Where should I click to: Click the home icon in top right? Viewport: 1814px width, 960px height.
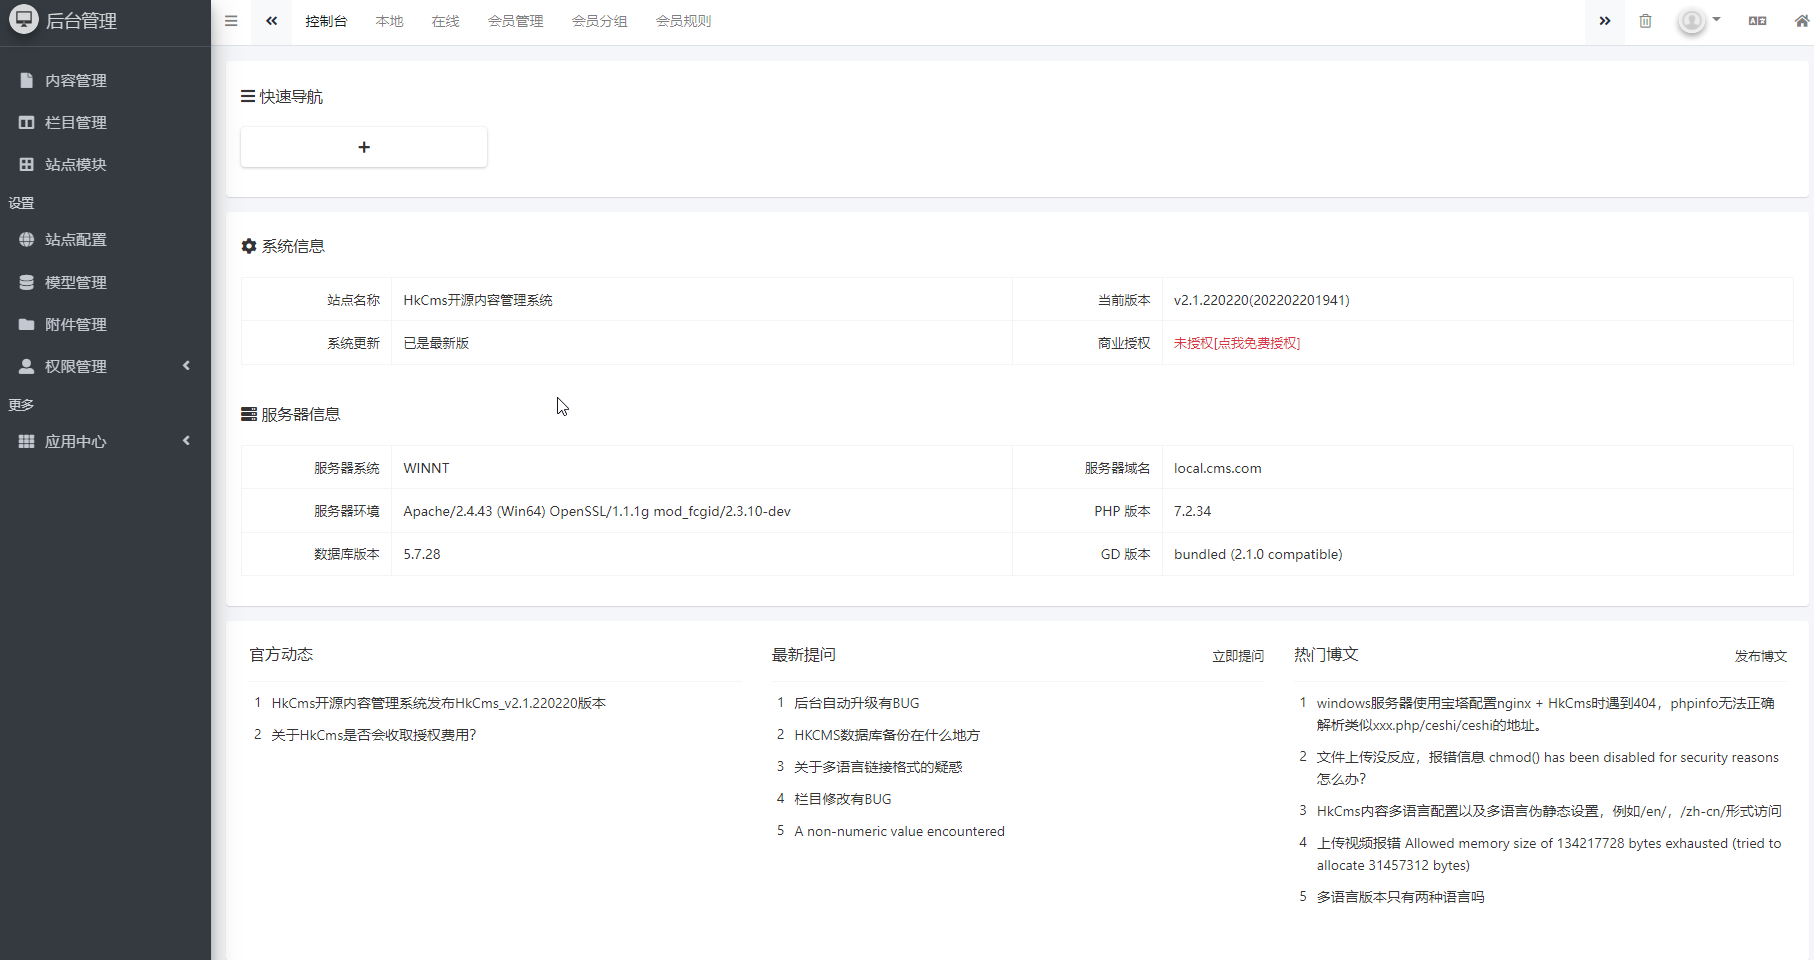(x=1801, y=21)
